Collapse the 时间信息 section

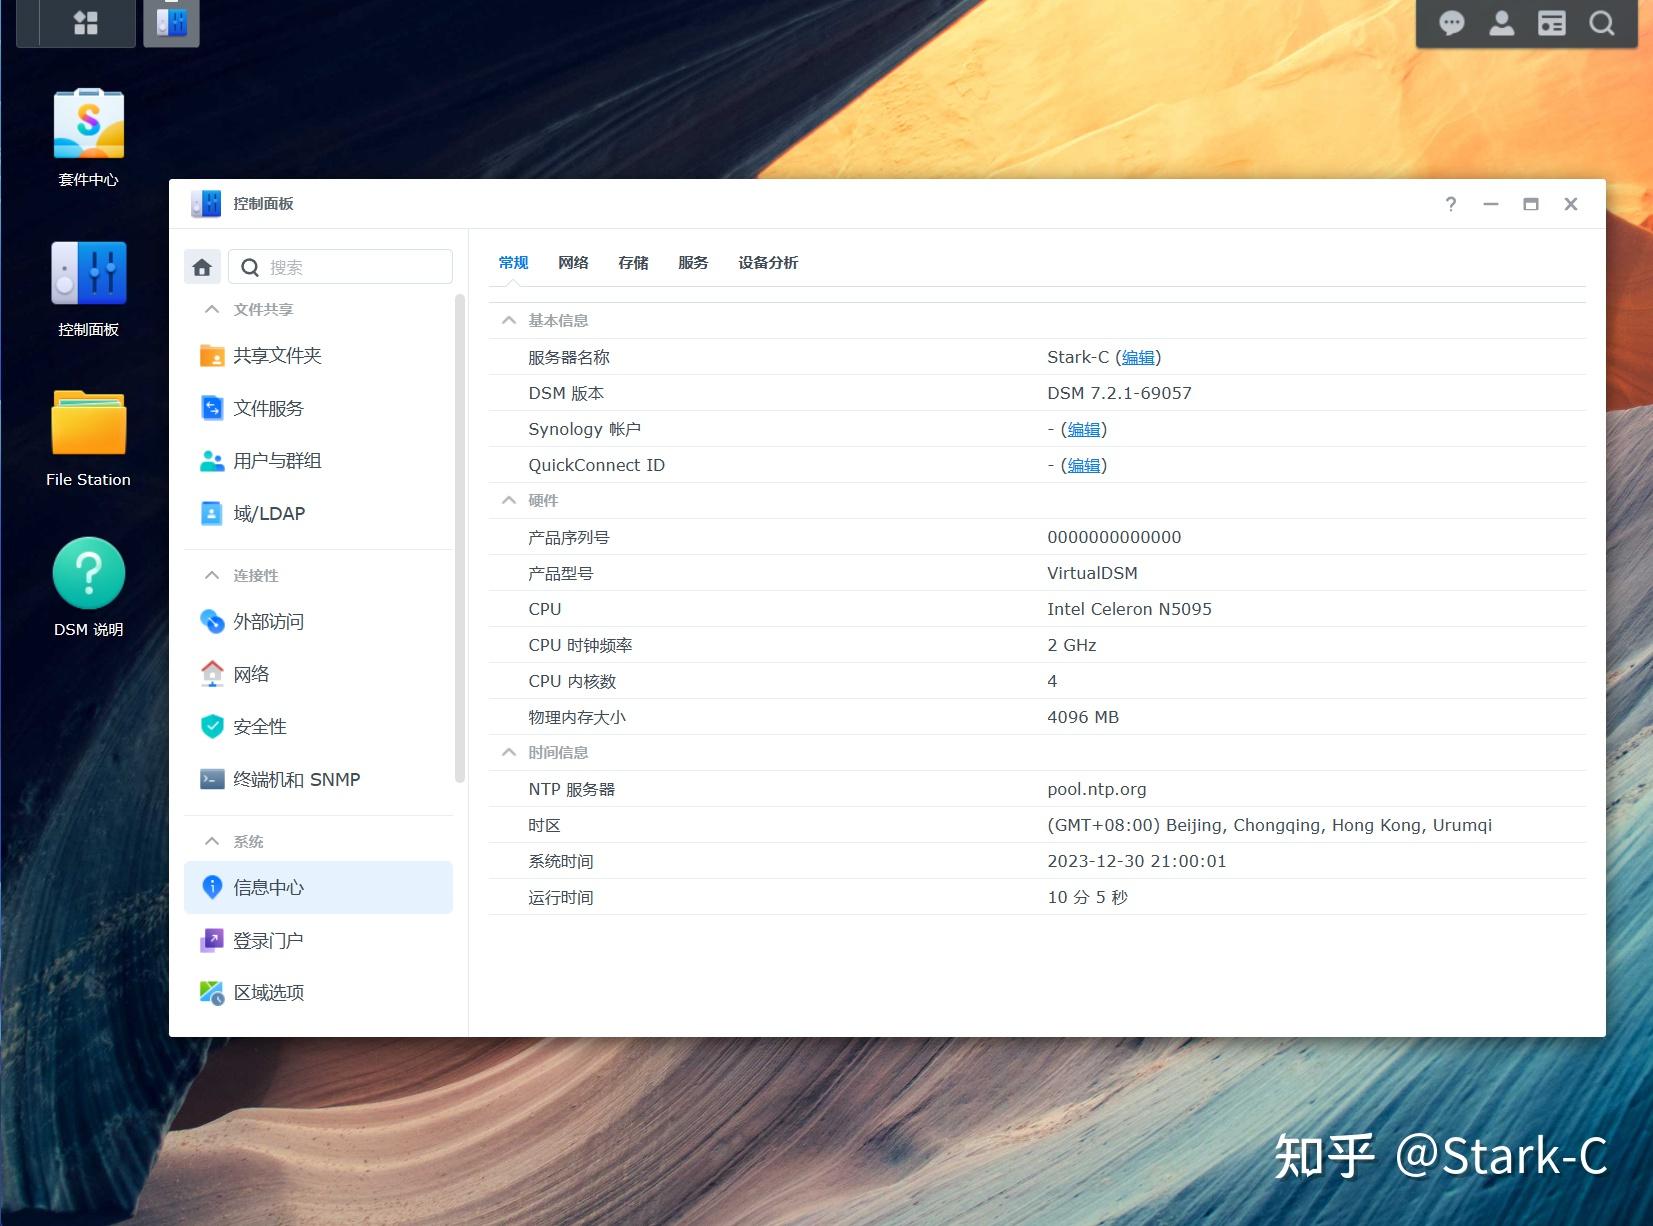click(x=508, y=752)
